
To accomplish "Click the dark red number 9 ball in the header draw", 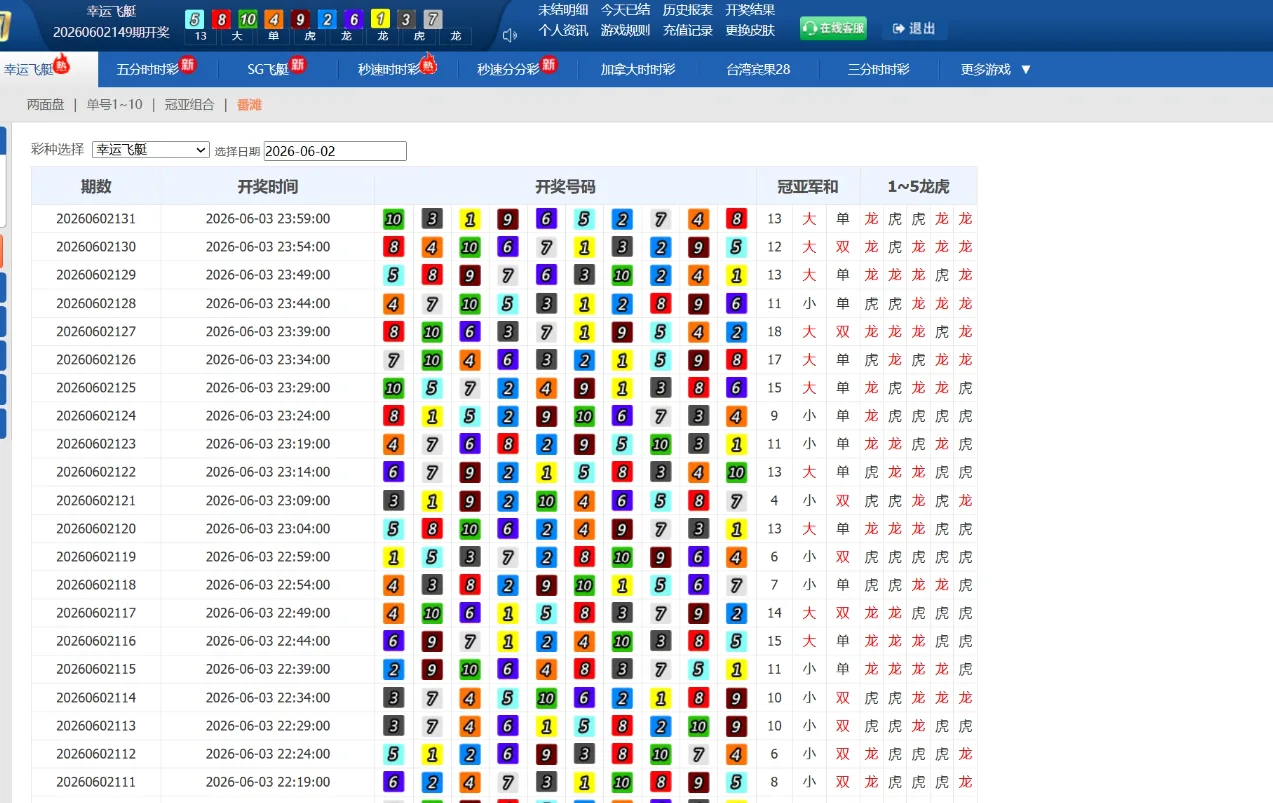I will click(300, 18).
